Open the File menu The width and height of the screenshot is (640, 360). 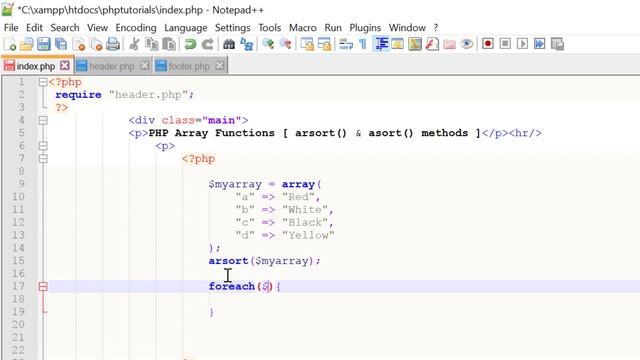11,28
